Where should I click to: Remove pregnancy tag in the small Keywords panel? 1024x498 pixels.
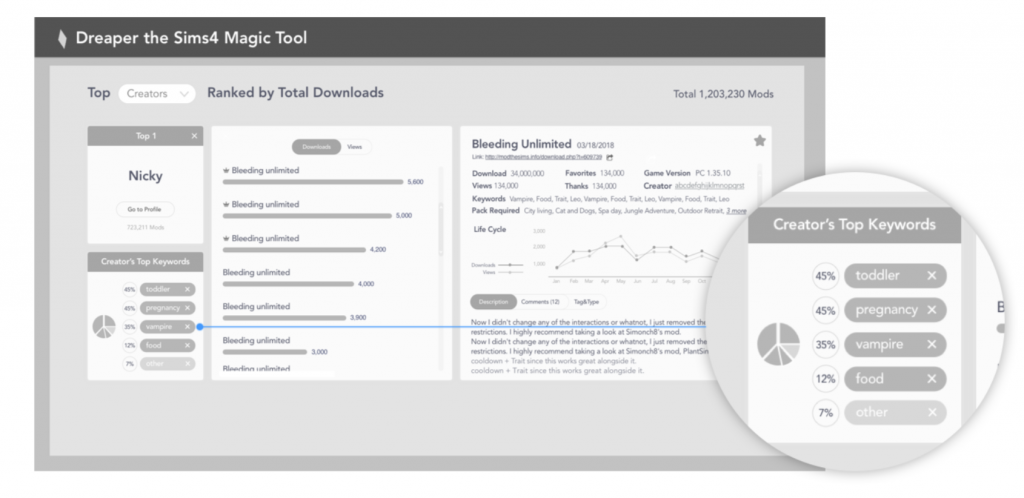(x=187, y=308)
